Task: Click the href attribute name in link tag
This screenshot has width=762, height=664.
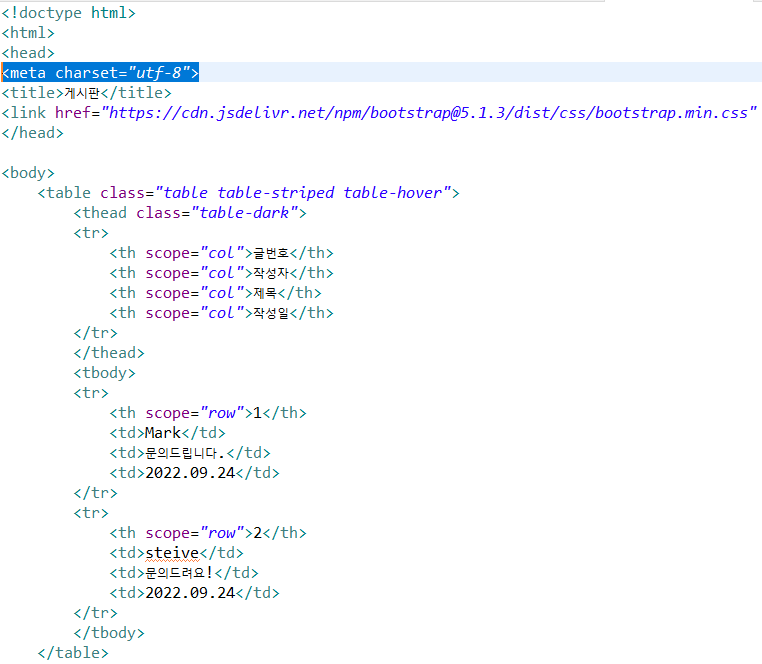Action: coord(73,113)
